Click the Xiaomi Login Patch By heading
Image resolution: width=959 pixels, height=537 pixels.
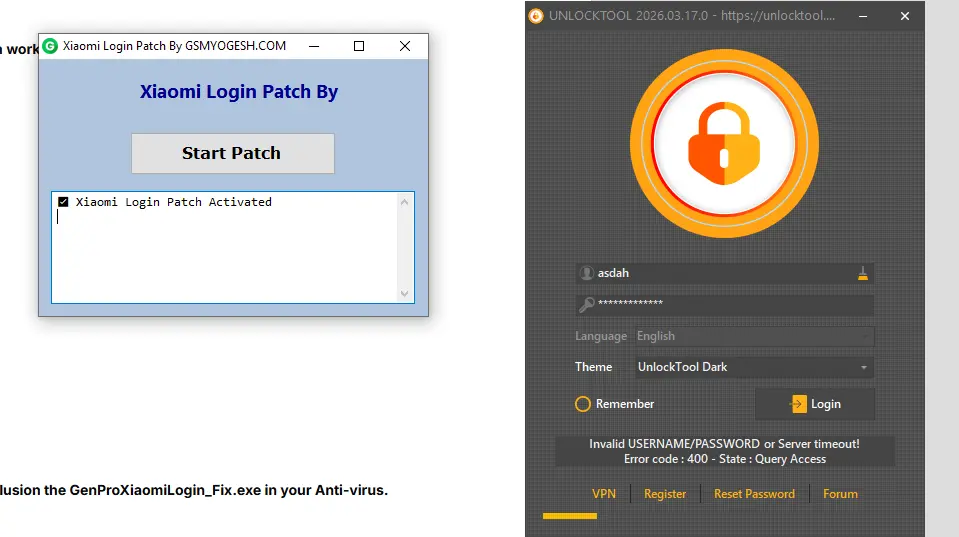point(239,92)
